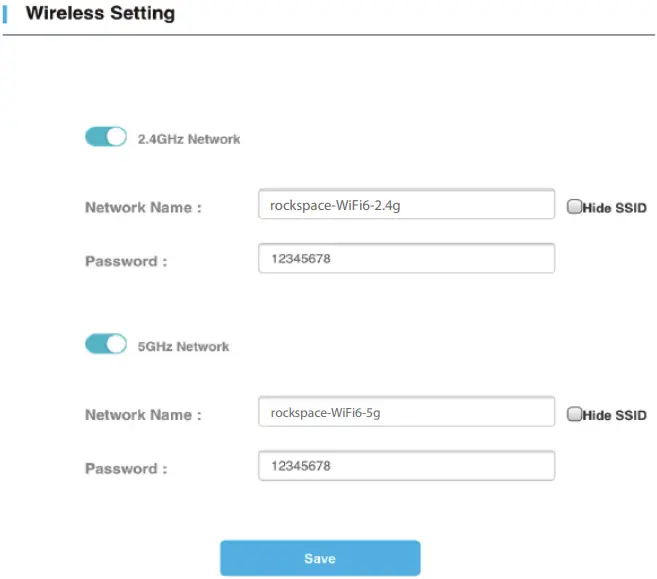Click the white knob of 2.4GHz switch

116,138
